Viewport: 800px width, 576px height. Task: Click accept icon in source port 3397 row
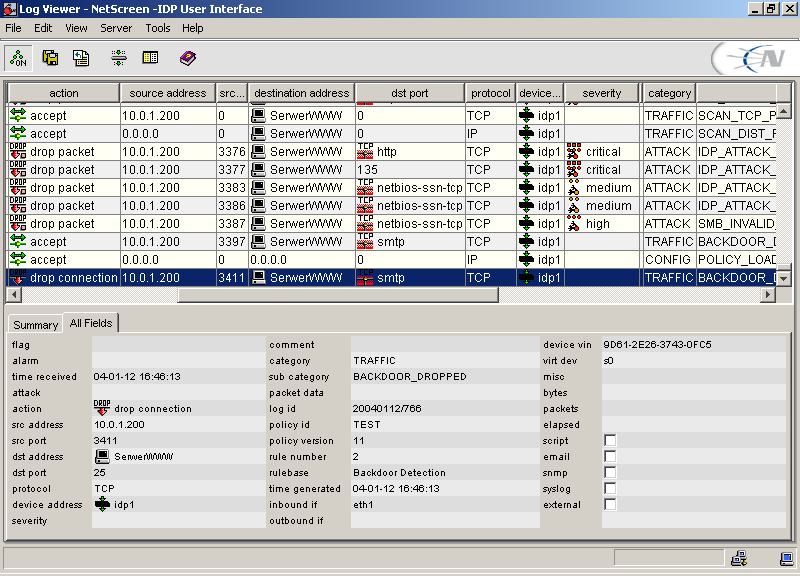pyautogui.click(x=18, y=241)
